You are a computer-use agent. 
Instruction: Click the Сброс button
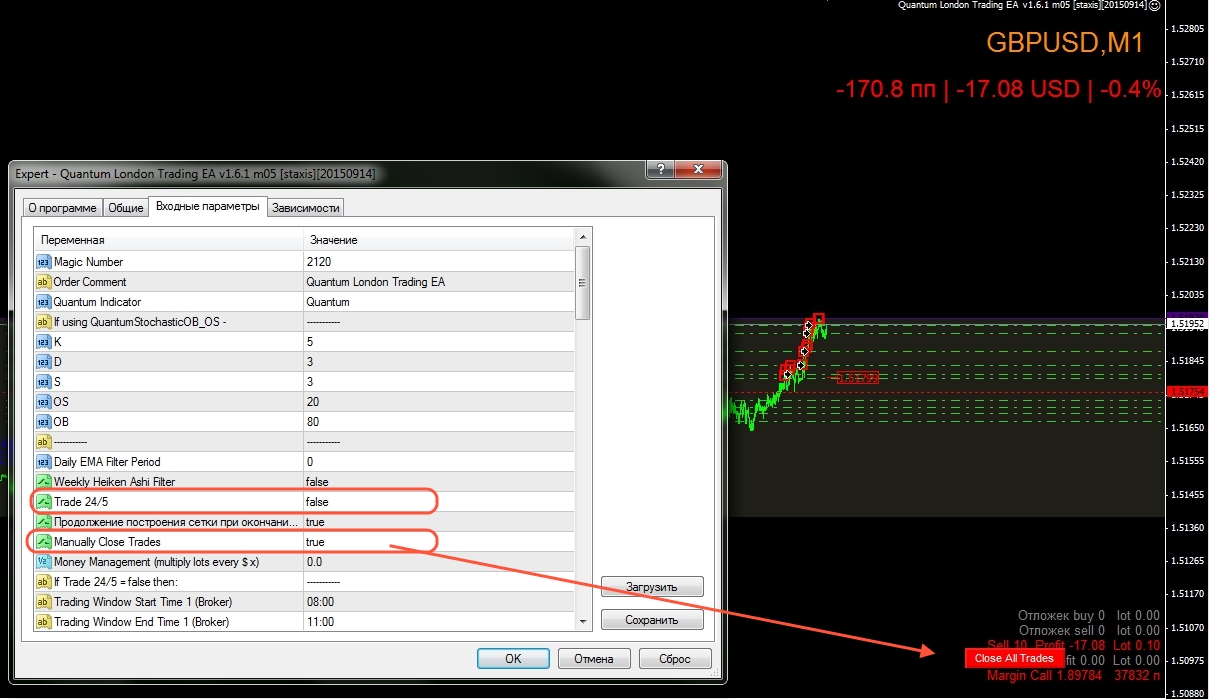(676, 659)
